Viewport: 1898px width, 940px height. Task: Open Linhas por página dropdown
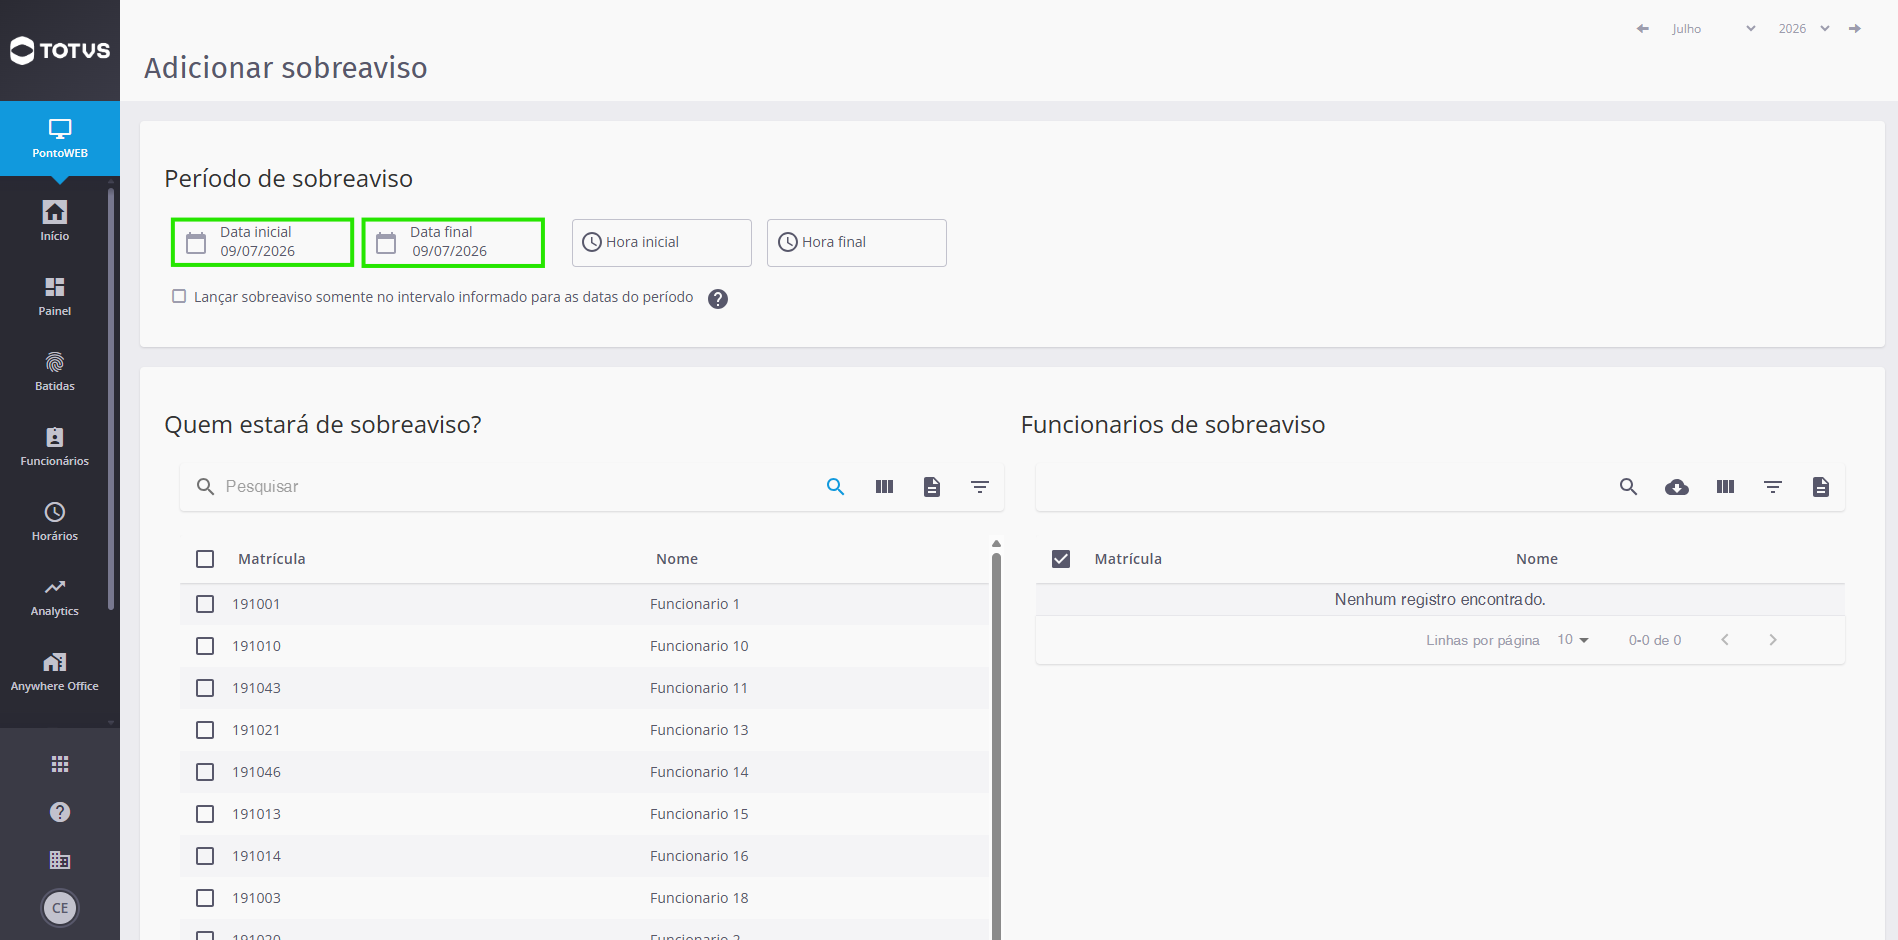[x=1573, y=640]
